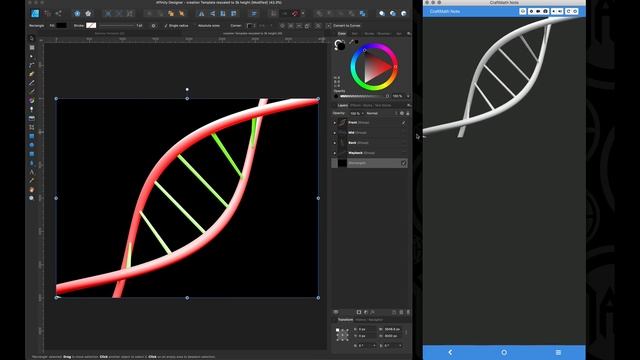Select the Corner tool
This screenshot has width=640, height=360.
[x=31, y=65]
